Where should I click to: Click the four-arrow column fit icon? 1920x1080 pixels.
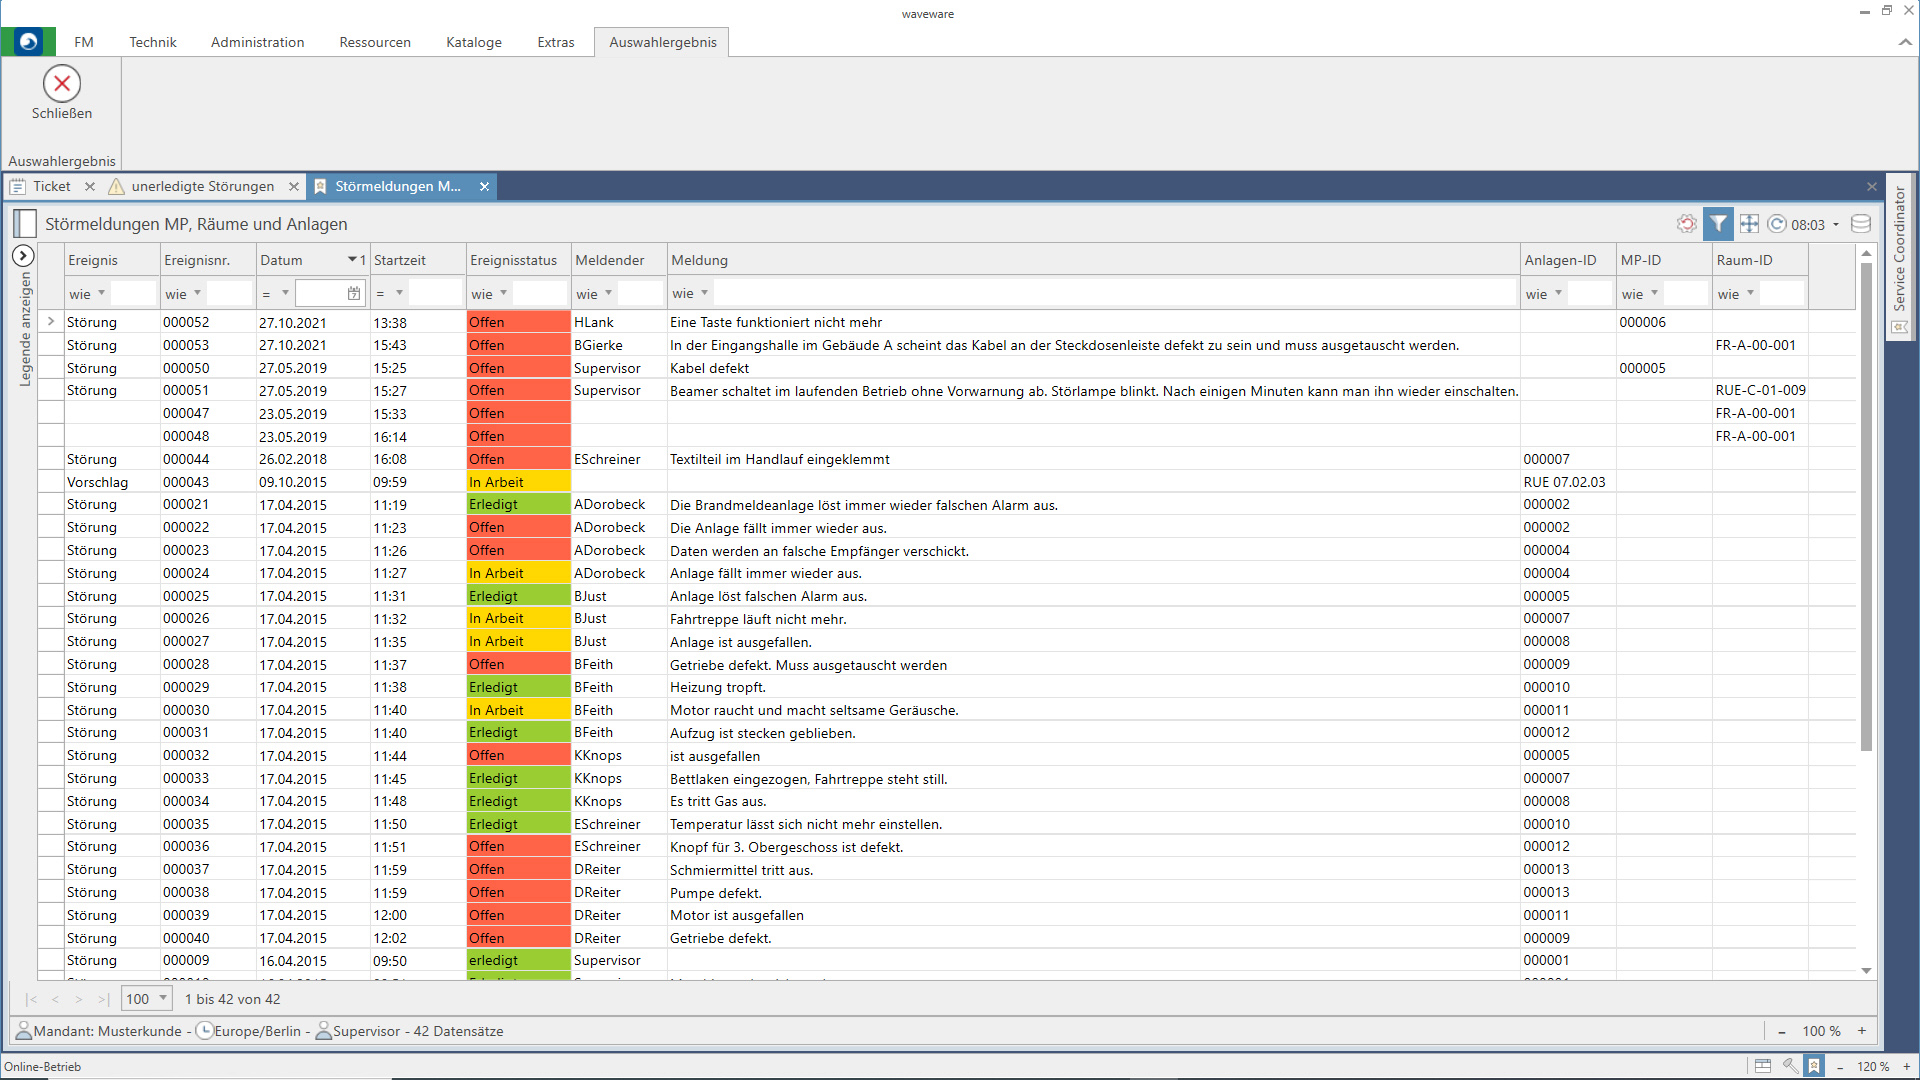pos(1749,224)
